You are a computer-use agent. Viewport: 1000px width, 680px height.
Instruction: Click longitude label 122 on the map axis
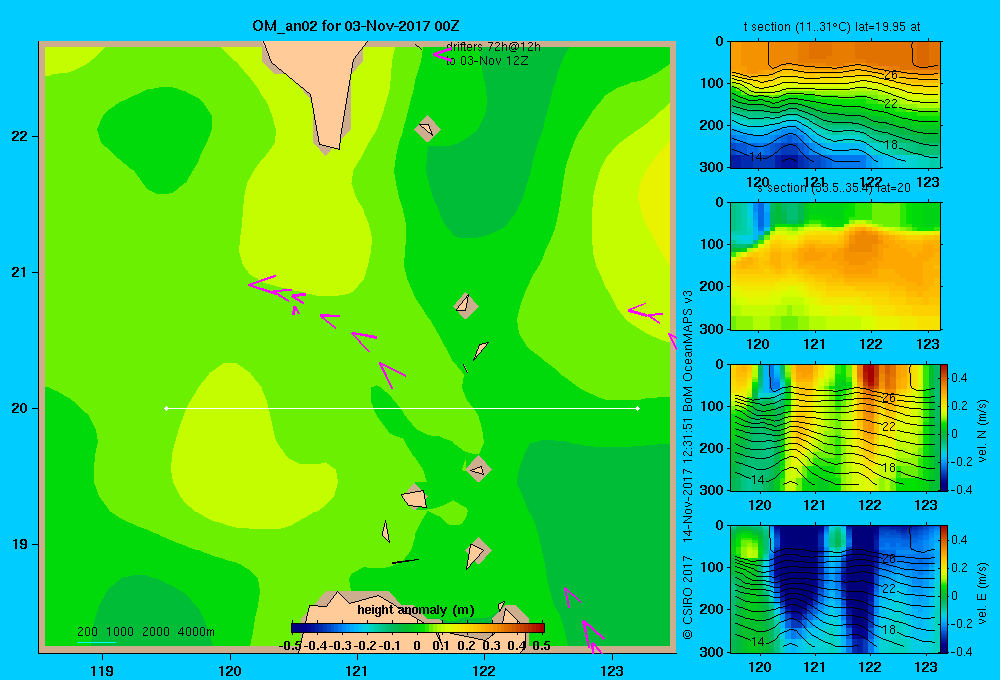[485, 670]
